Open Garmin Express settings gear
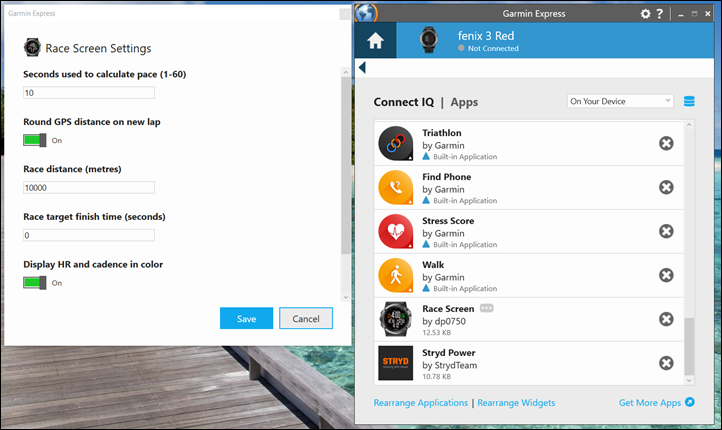Viewport: 722px width, 430px height. [645, 13]
